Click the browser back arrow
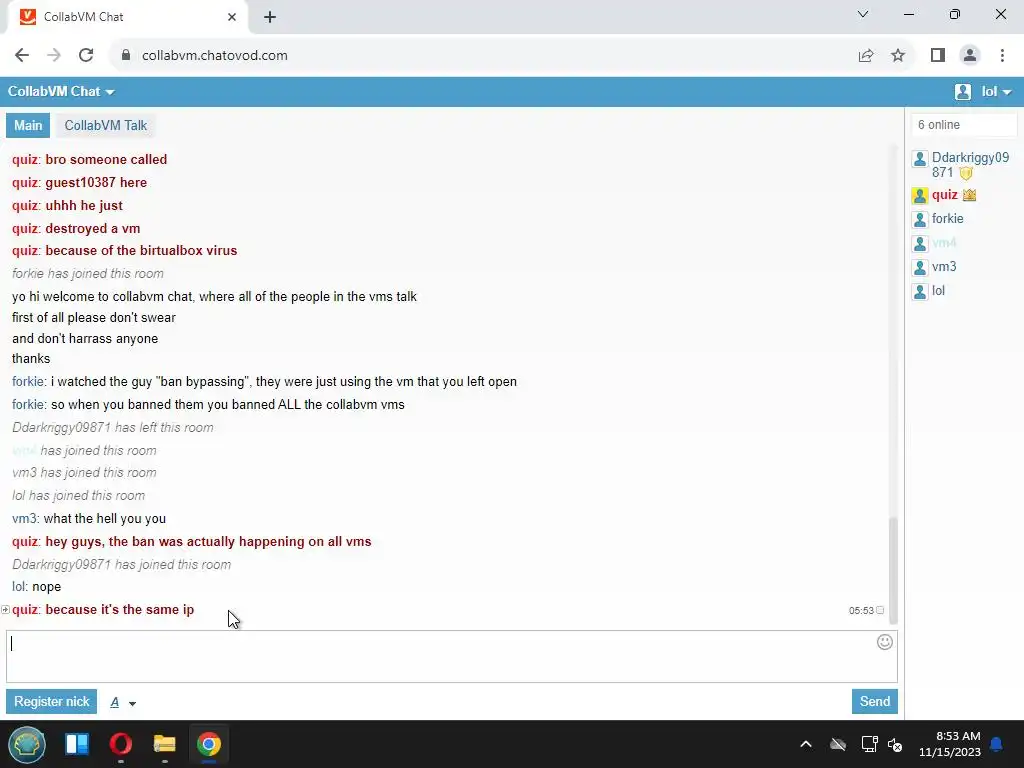This screenshot has width=1024, height=768. tap(22, 56)
